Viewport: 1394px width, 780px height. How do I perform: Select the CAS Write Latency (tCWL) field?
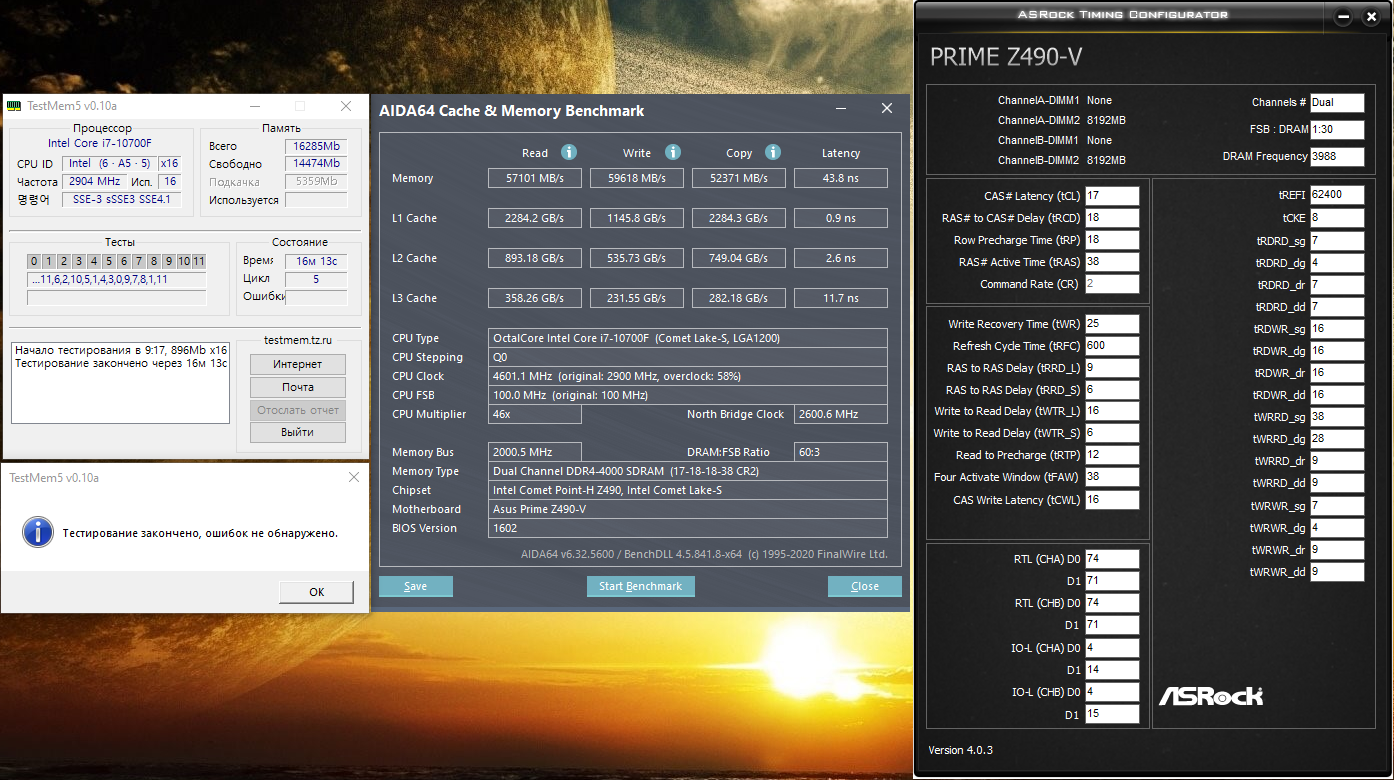click(1112, 500)
